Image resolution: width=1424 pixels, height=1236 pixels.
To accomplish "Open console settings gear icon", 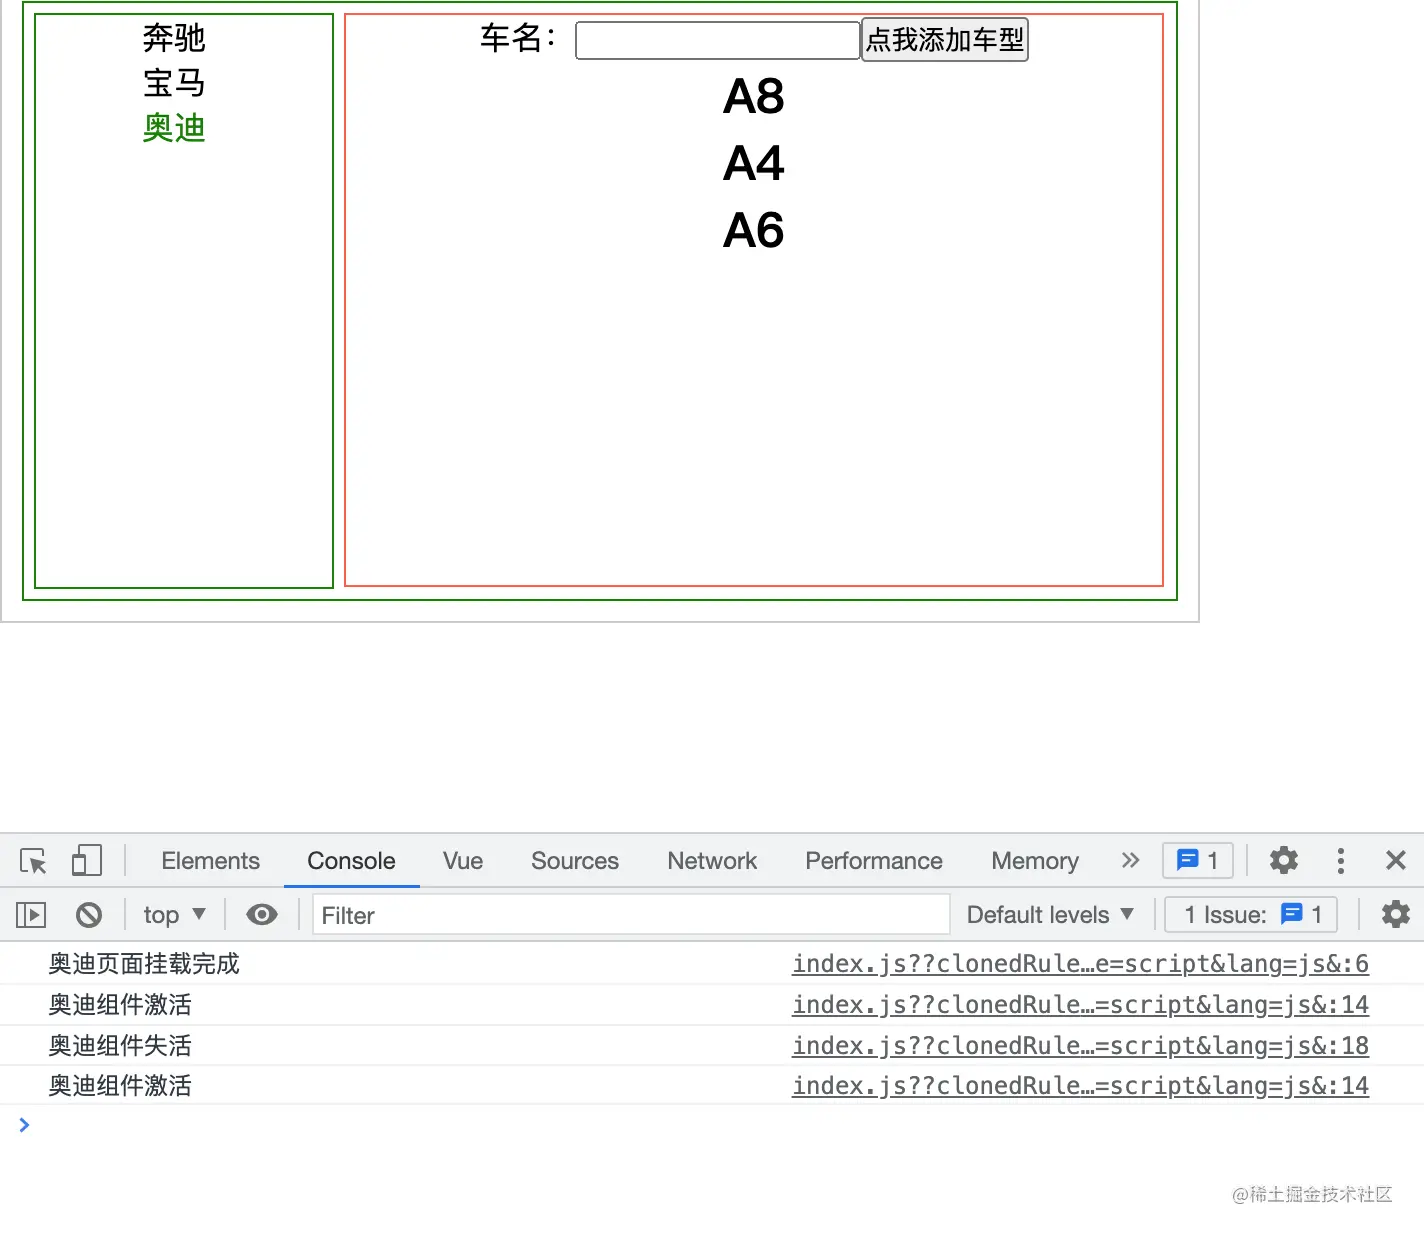I will (x=1395, y=914).
